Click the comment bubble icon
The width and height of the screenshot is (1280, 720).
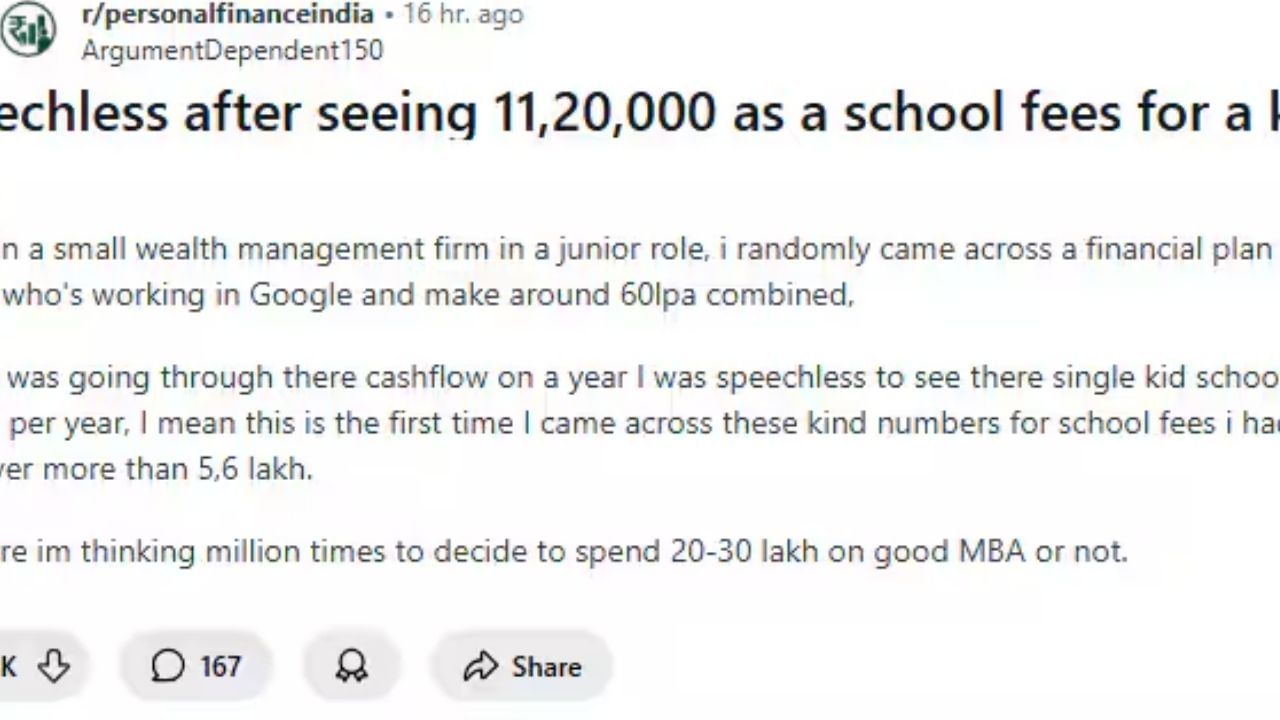(x=168, y=666)
